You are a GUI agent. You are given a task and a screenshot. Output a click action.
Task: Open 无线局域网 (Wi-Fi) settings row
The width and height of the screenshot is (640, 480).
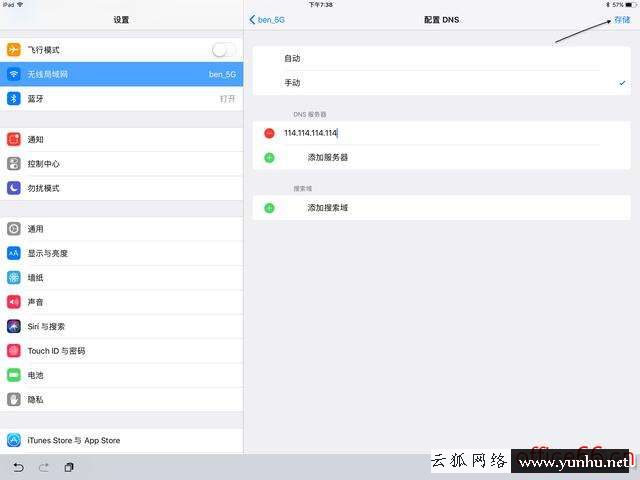(x=122, y=74)
